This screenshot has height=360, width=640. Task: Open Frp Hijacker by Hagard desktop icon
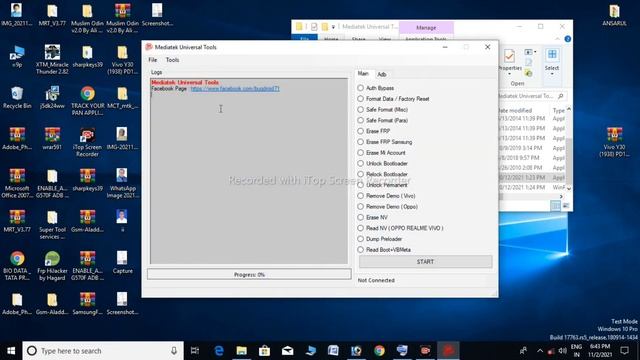[x=52, y=266]
